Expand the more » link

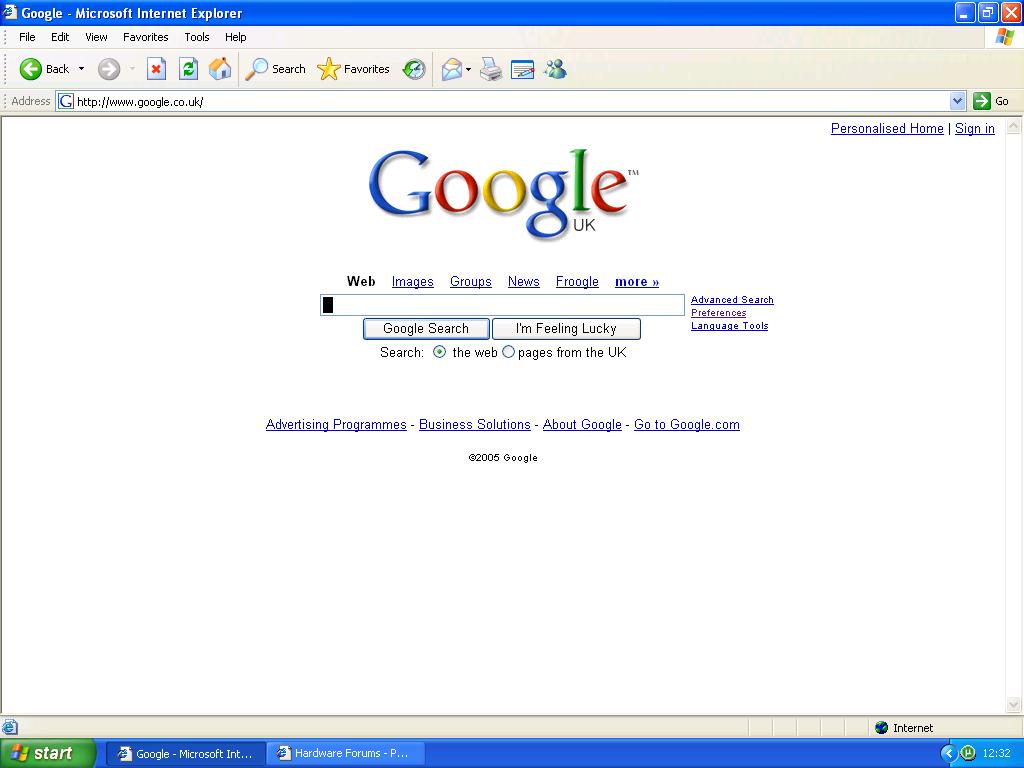click(x=637, y=281)
